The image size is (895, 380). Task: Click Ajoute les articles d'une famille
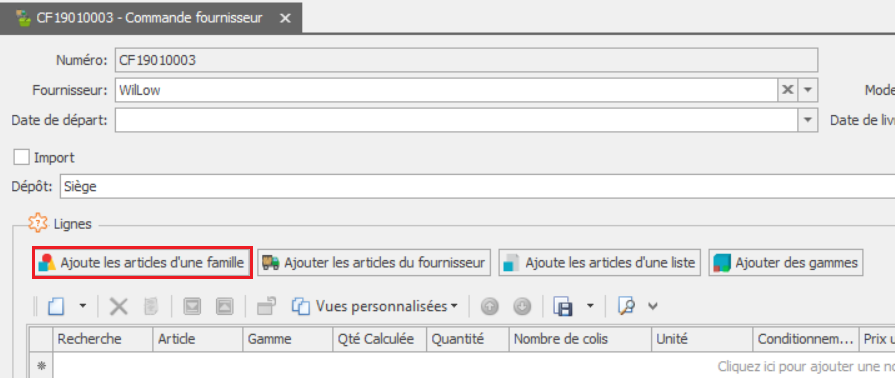pos(142,262)
